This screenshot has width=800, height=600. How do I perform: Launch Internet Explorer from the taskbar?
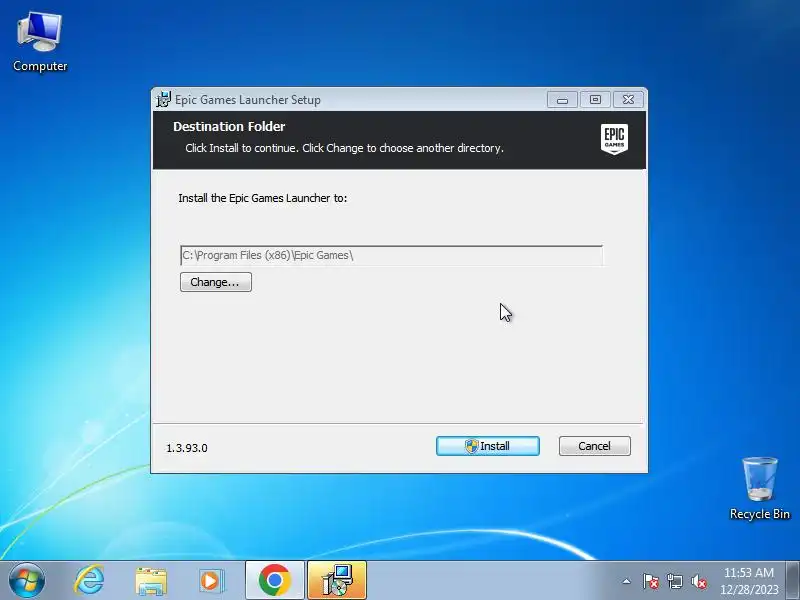point(89,581)
